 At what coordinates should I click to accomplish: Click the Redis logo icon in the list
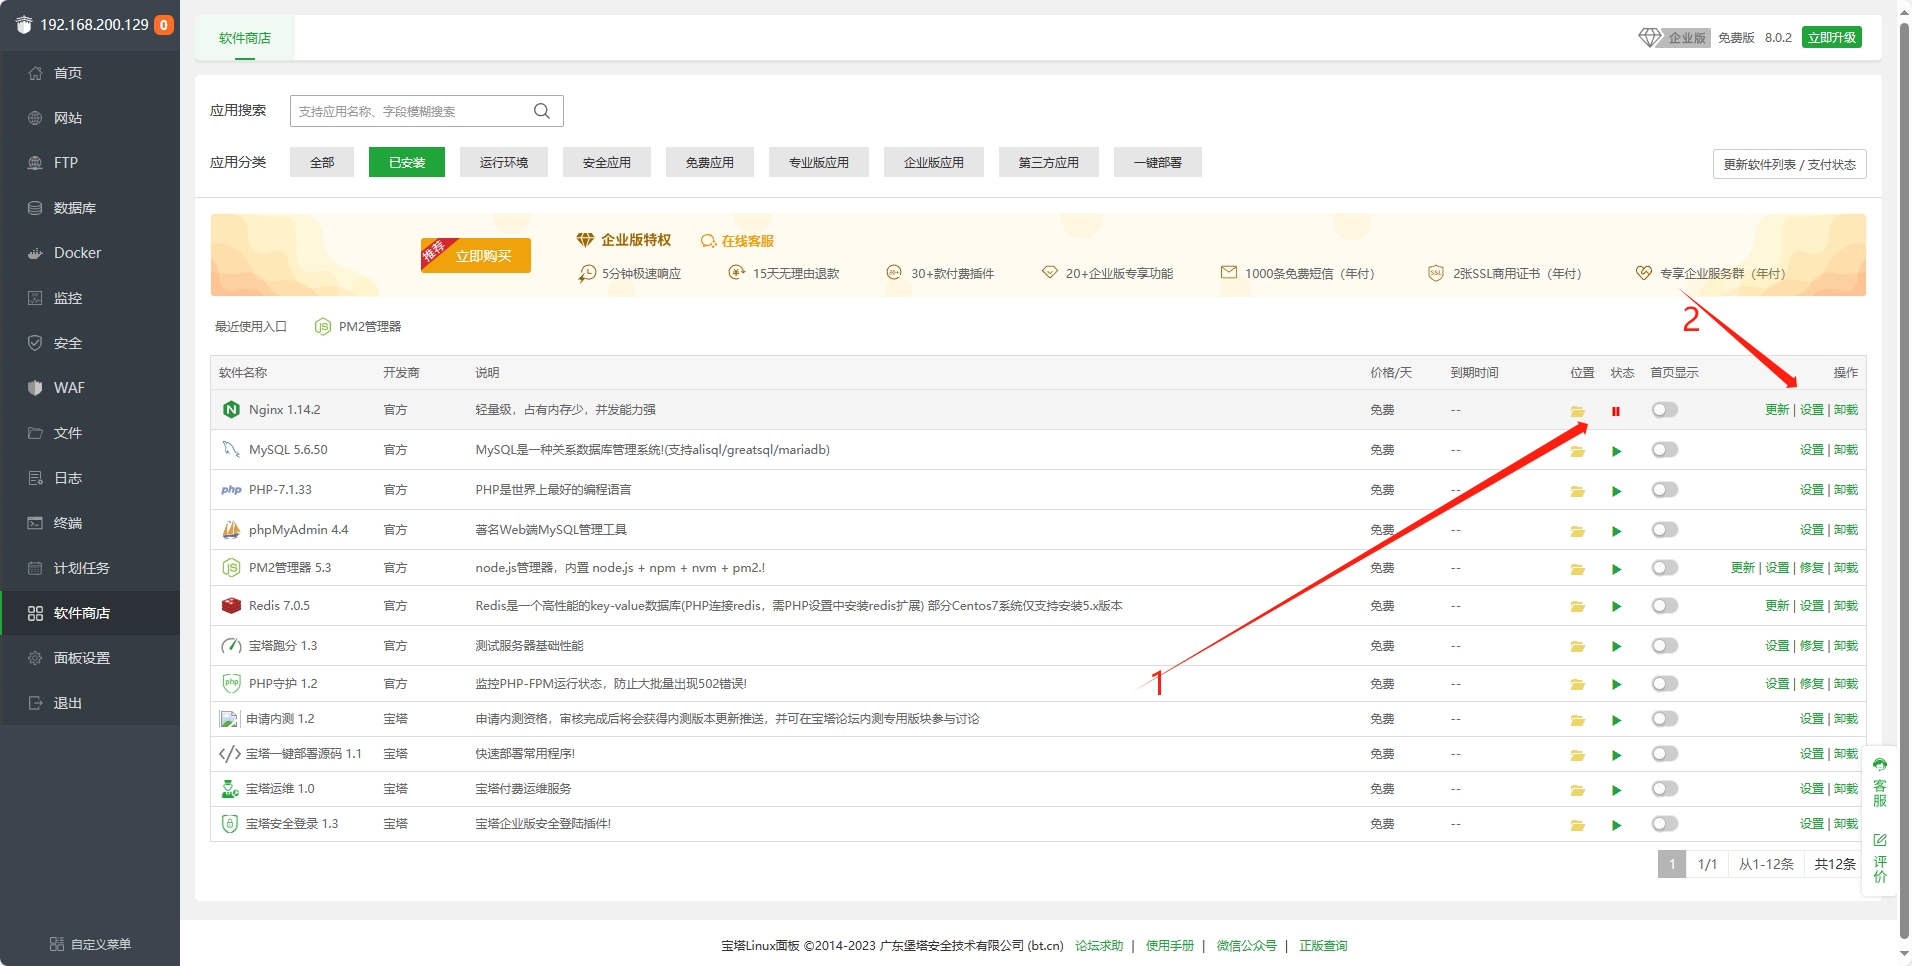click(231, 605)
